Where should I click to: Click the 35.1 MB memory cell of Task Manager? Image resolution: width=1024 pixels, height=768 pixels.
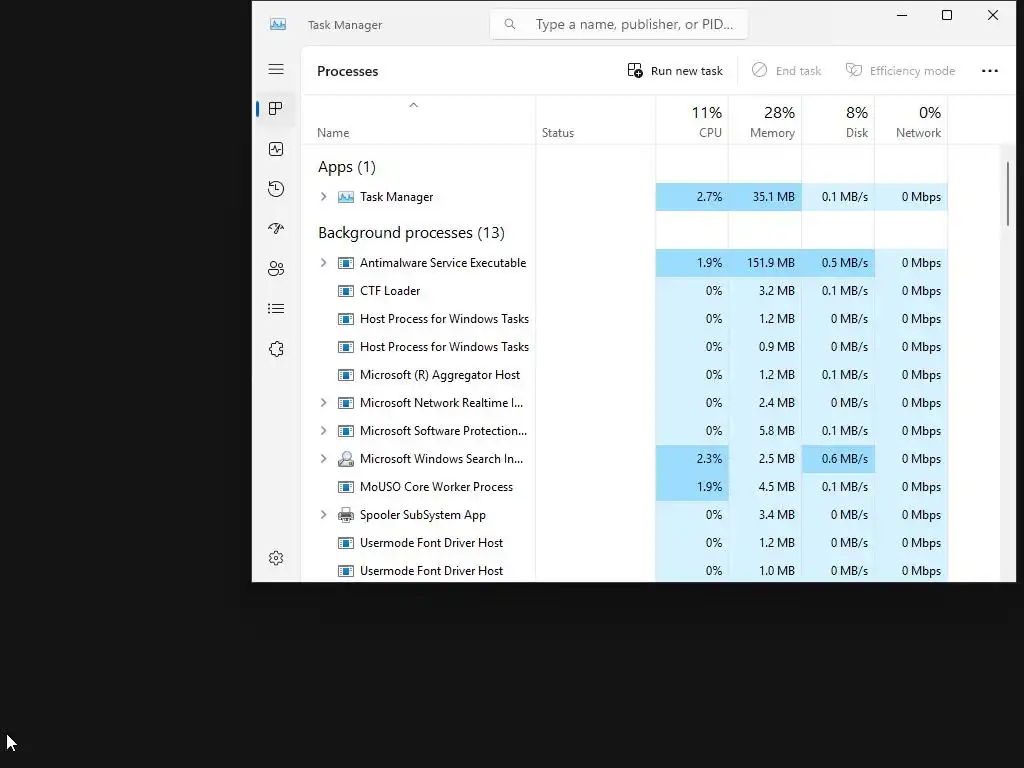point(765,197)
